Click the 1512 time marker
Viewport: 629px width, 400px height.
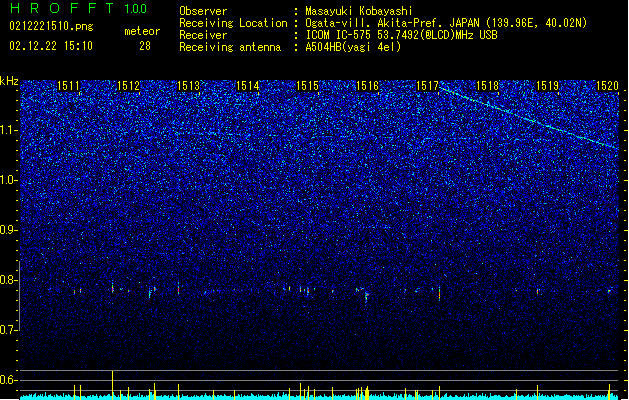coord(128,86)
